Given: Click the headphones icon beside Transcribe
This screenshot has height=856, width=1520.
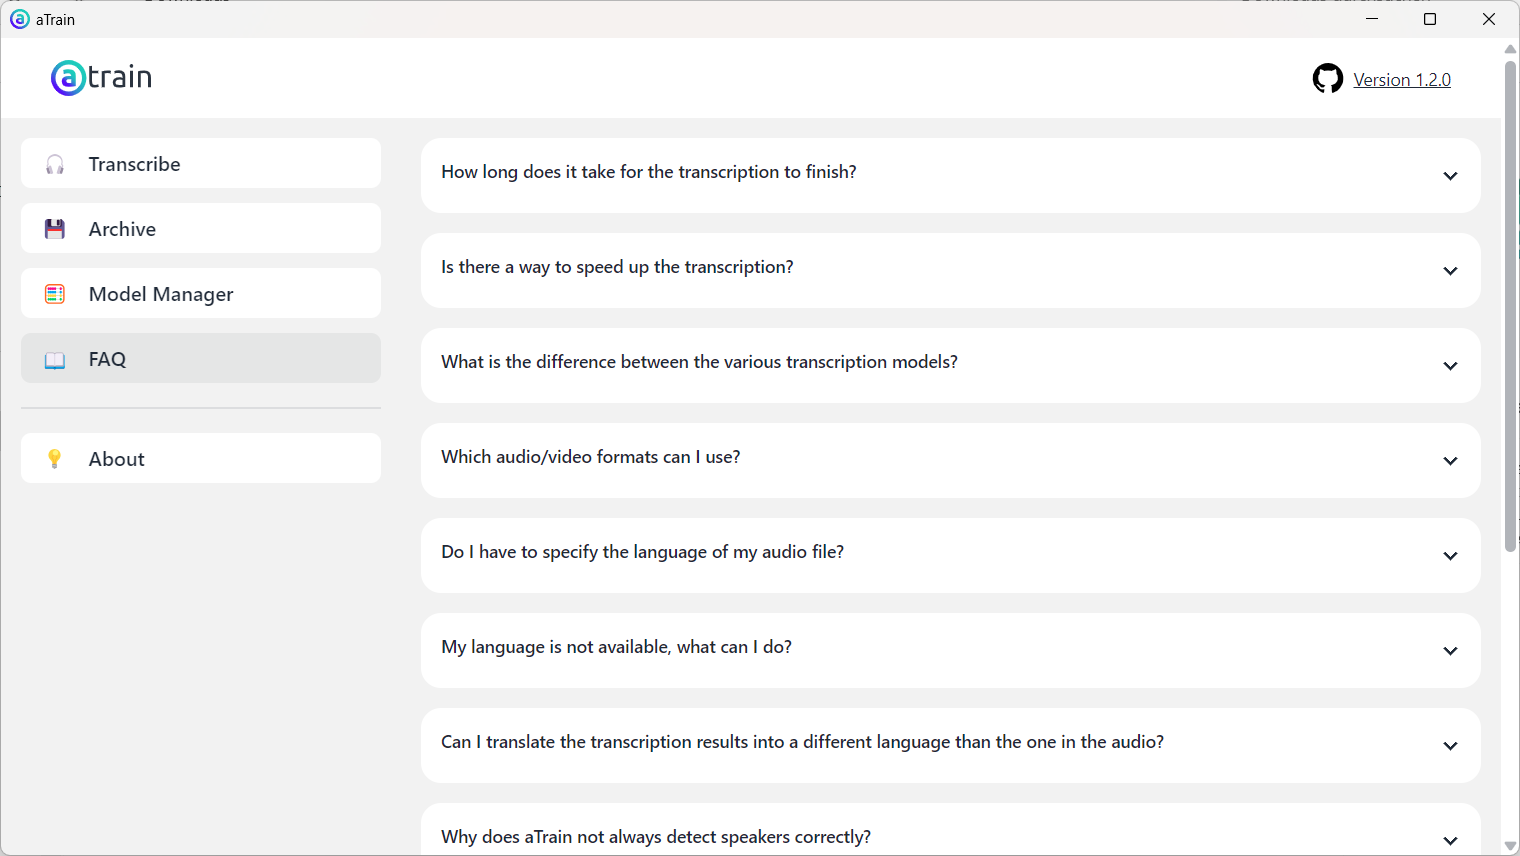Looking at the screenshot, I should tap(55, 164).
